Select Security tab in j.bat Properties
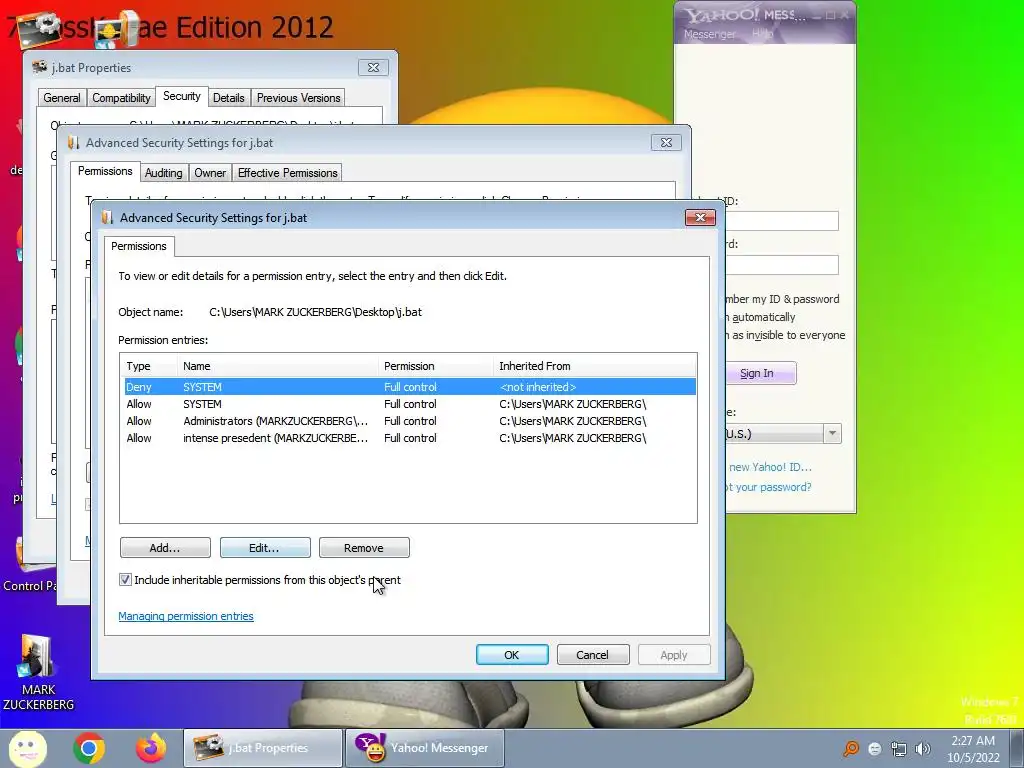The width and height of the screenshot is (1024, 768). [x=182, y=97]
